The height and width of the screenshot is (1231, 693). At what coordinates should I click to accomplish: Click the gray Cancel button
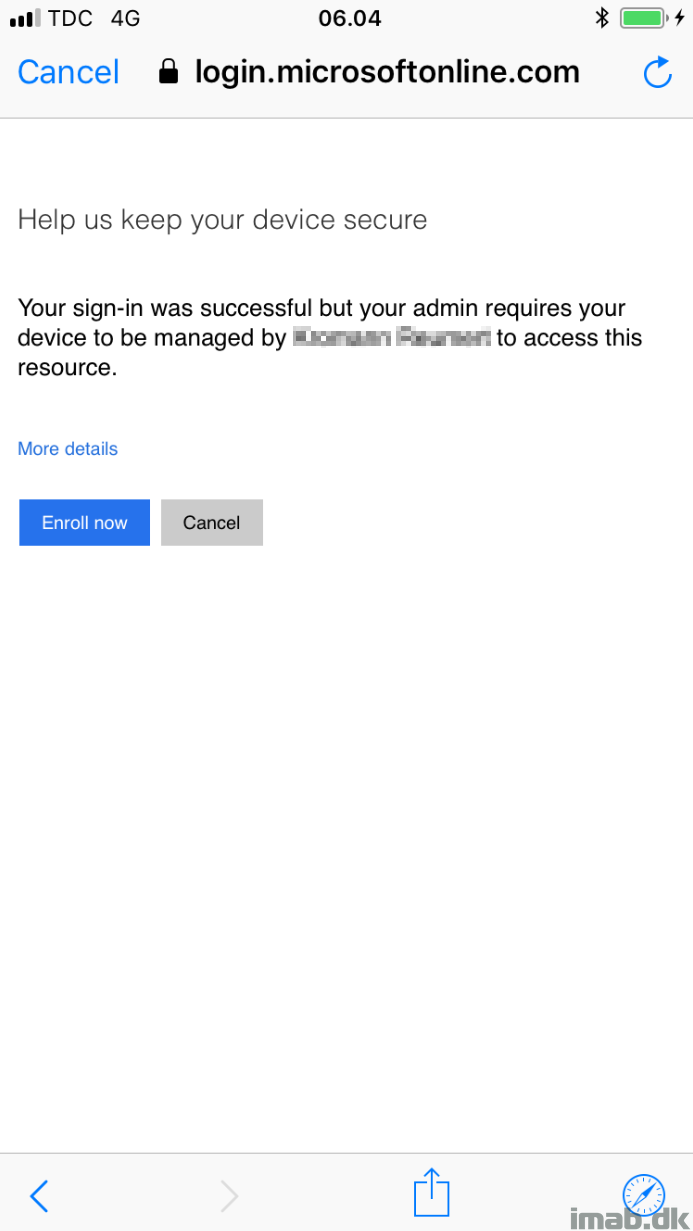pyautogui.click(x=212, y=522)
